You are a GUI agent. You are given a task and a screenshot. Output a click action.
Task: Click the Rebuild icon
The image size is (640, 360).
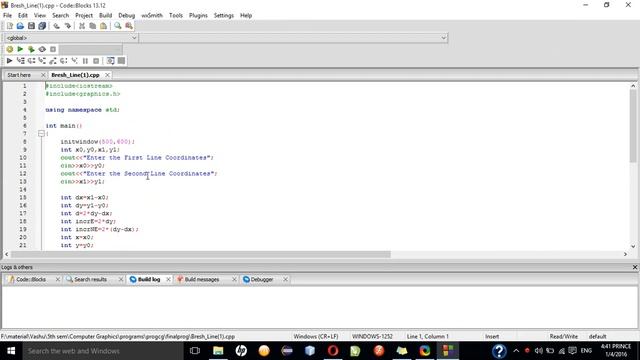pos(42,49)
